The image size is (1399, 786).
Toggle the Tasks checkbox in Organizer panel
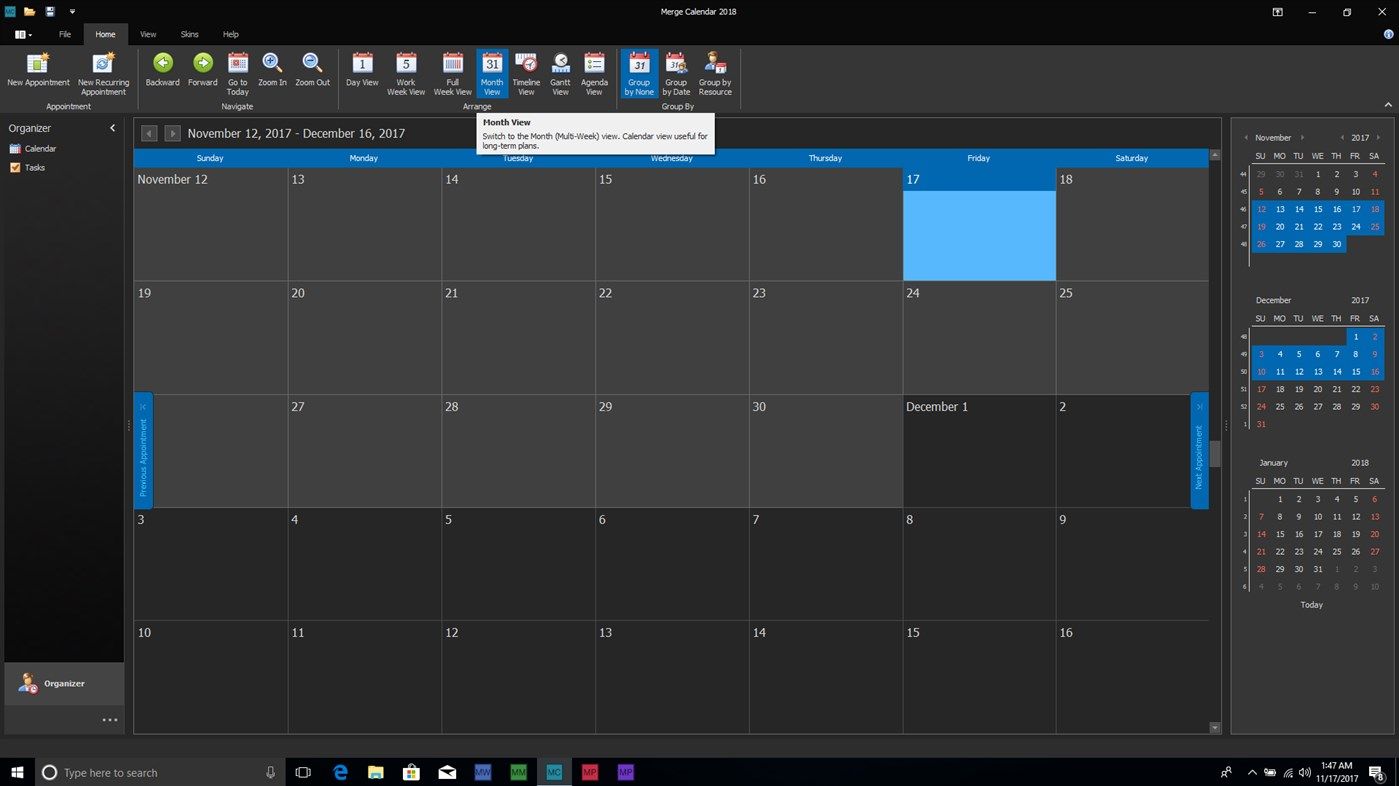[x=16, y=167]
